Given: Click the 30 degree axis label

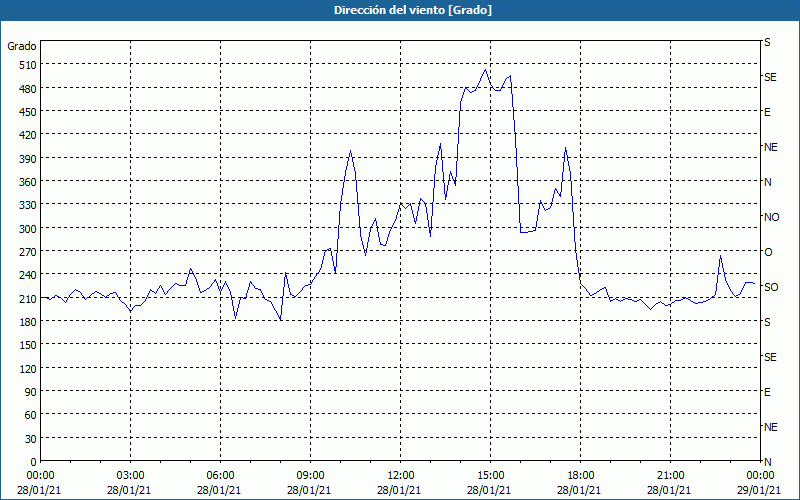Looking at the screenshot, I should [x=31, y=439].
